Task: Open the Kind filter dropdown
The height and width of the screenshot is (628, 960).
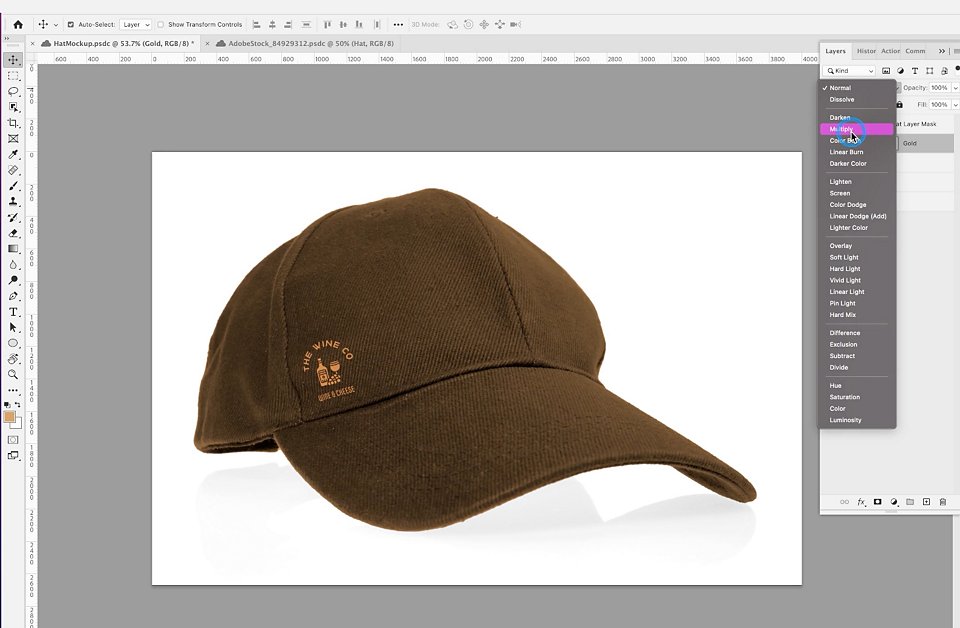Action: pyautogui.click(x=850, y=71)
